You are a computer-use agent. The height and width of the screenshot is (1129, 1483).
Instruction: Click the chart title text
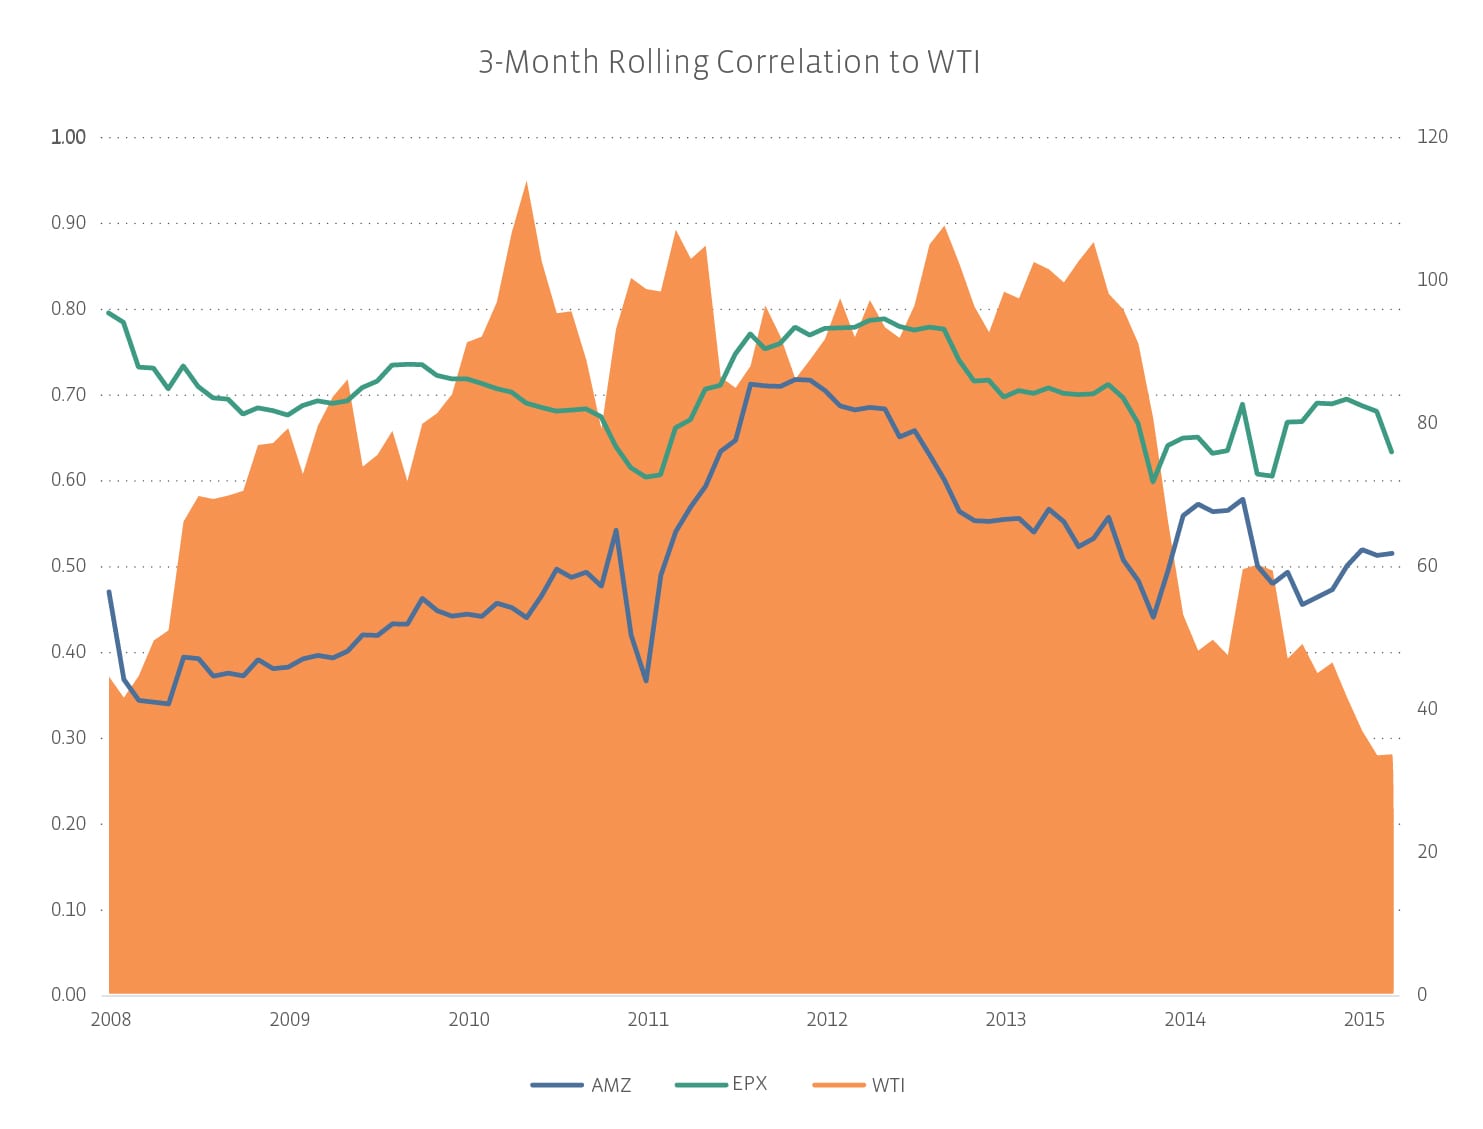729,63
